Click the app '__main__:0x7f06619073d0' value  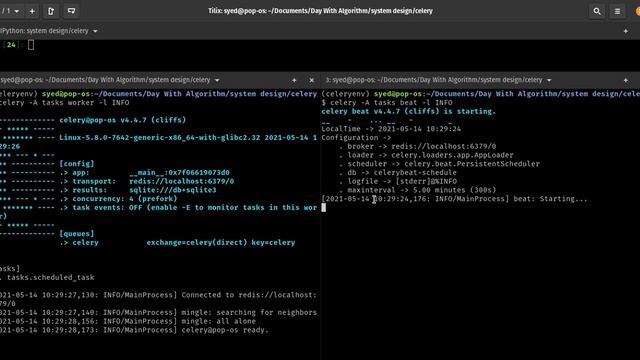[179, 173]
